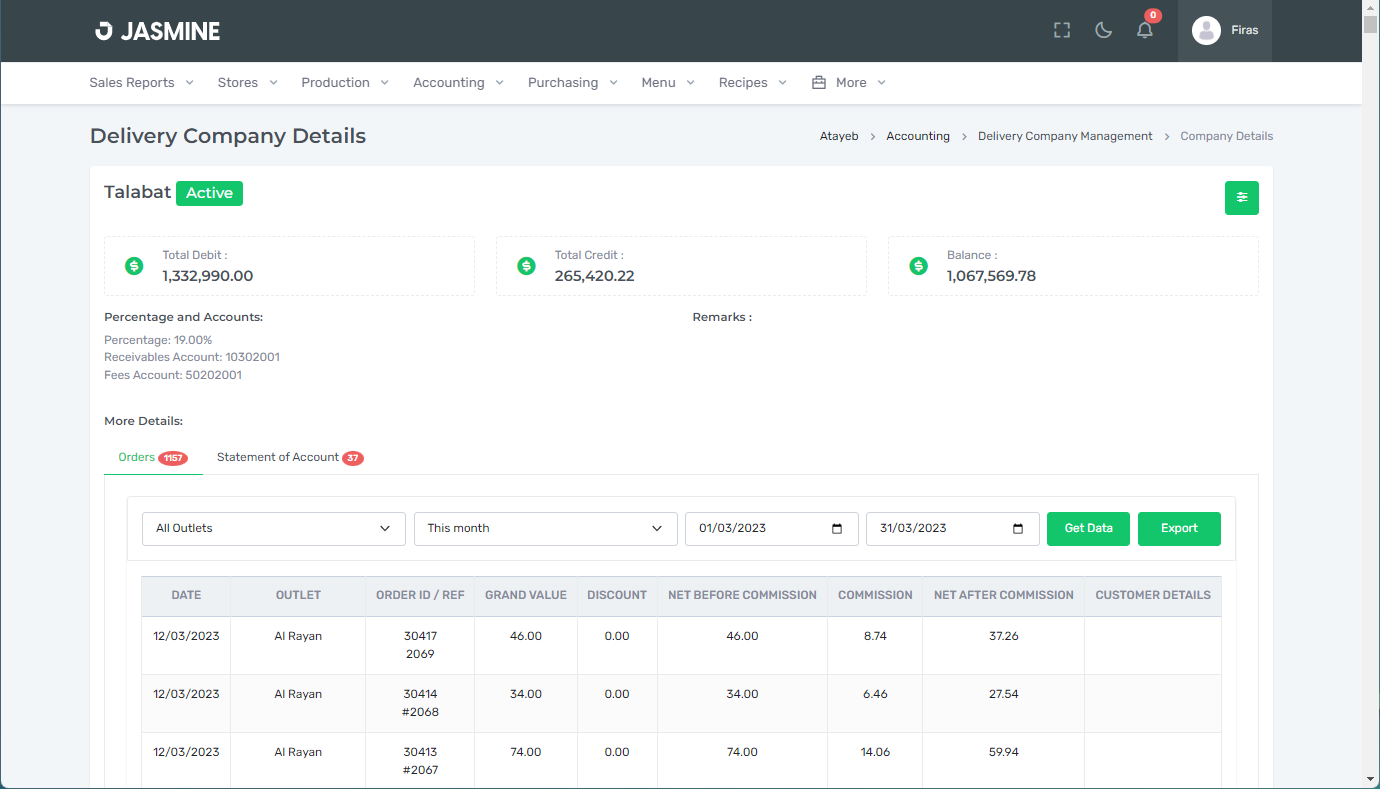This screenshot has width=1380, height=789.
Task: Switch to Statement of Account tab
Action: click(288, 458)
